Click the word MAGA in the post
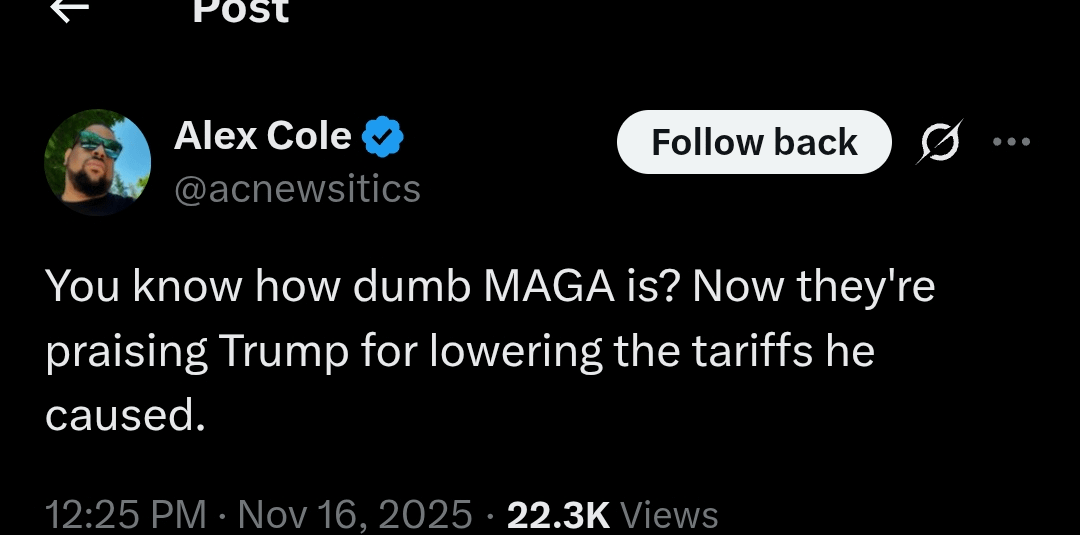The height and width of the screenshot is (535, 1080). (x=546, y=287)
